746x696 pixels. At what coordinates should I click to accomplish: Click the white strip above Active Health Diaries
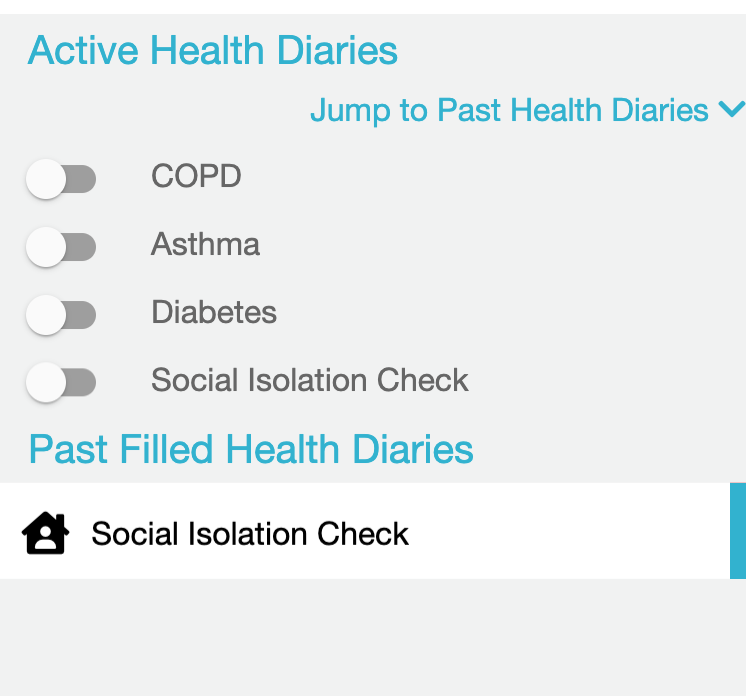click(373, 7)
